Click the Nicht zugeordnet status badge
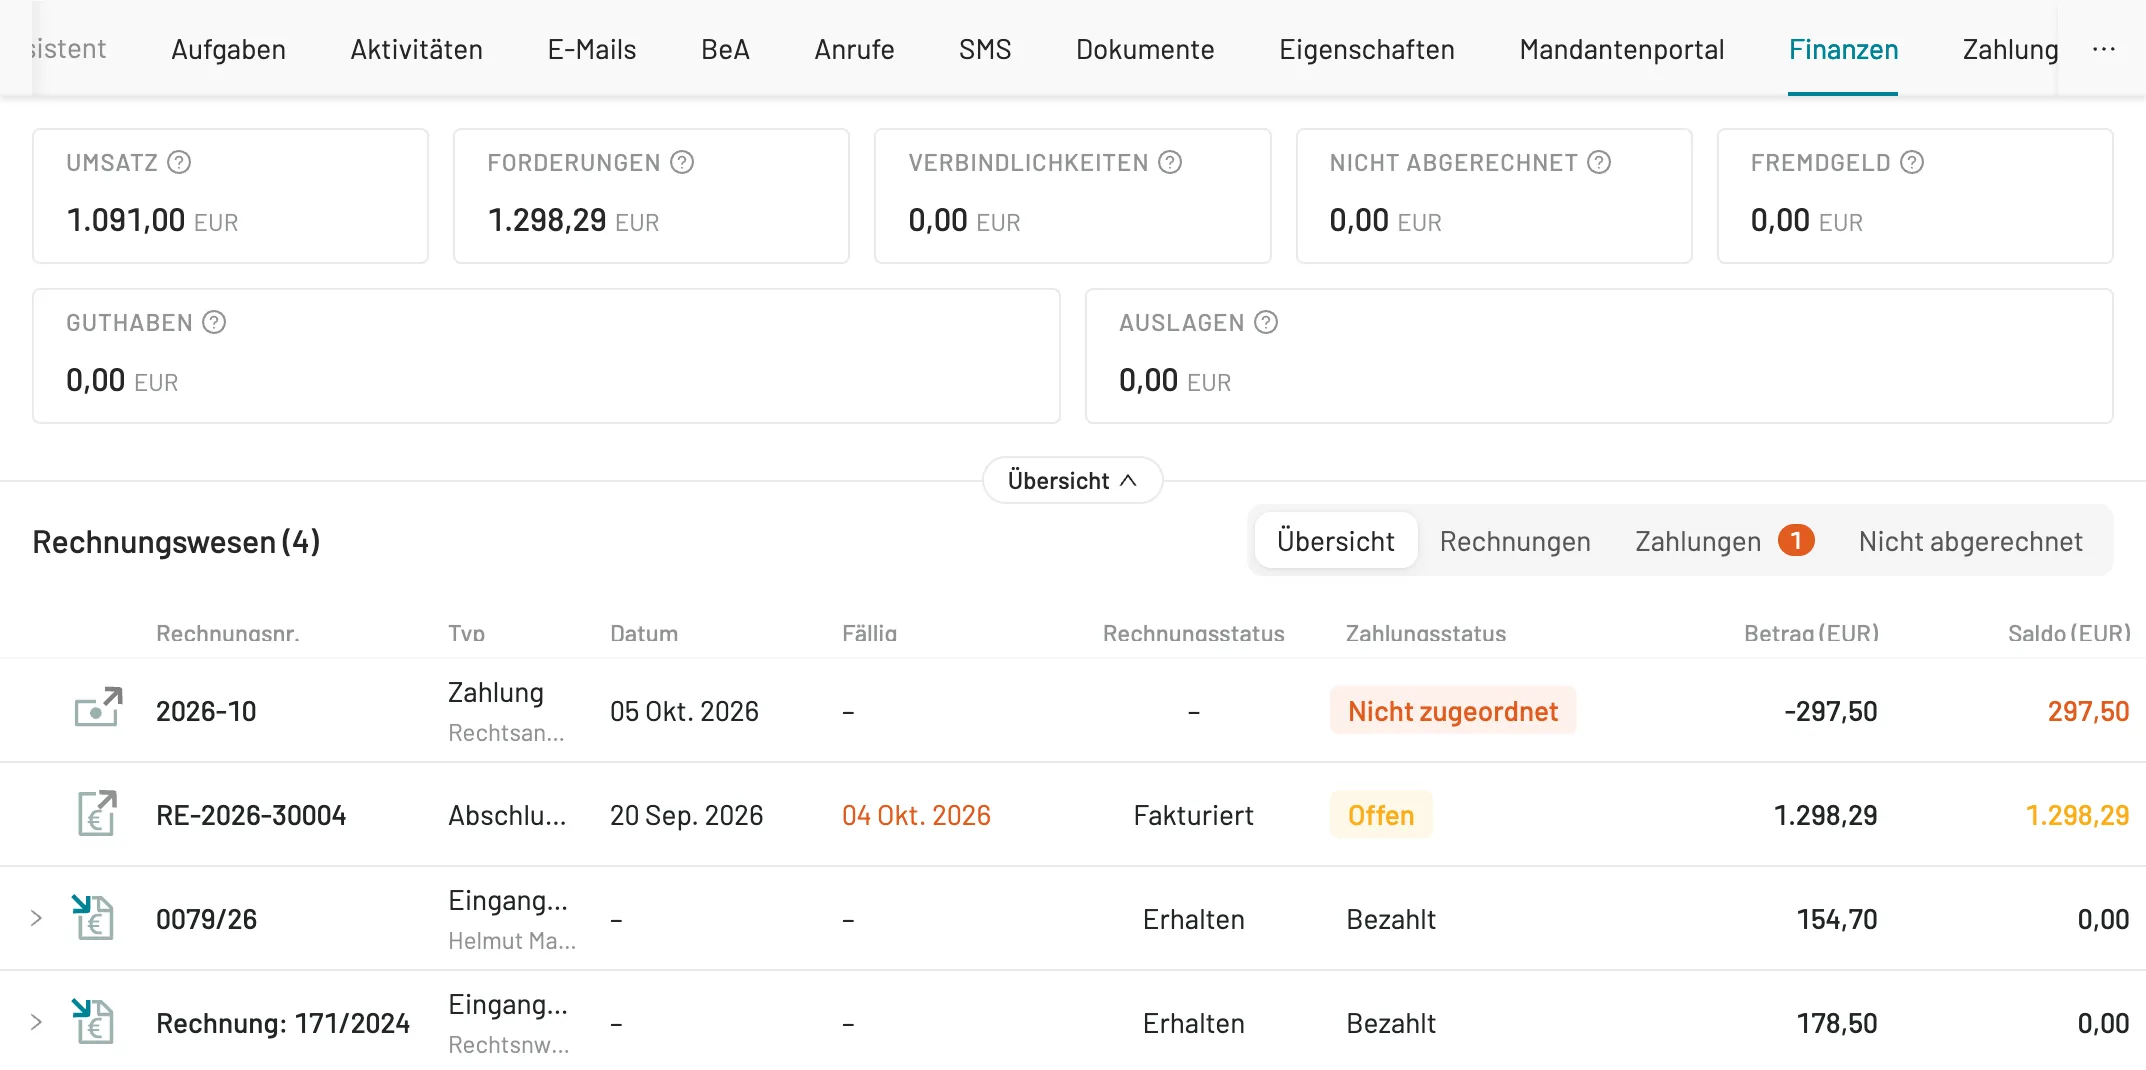Screen dimensions: 2146x1070 coord(1452,711)
